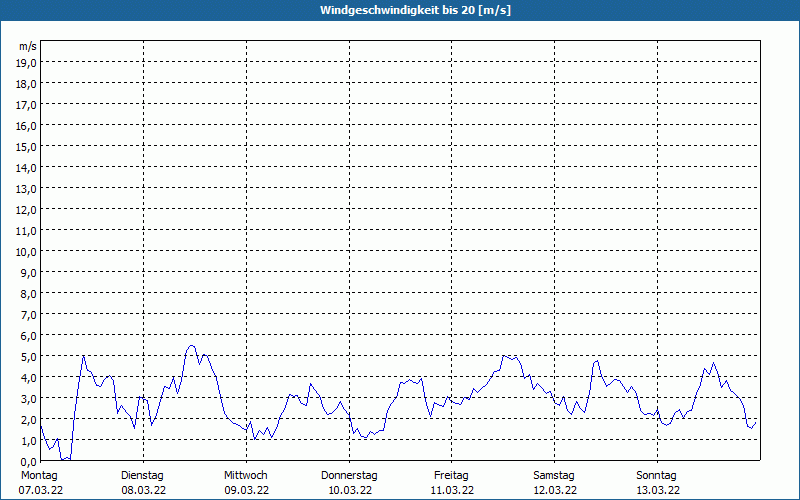Click the 10.03.22 date label

[x=350, y=490]
